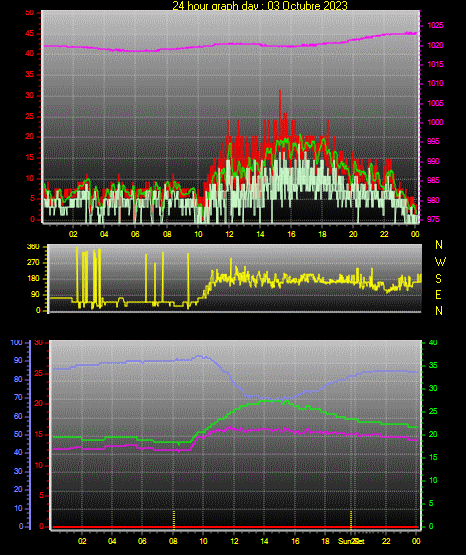Click the sunrise dotted marker near 08
The image size is (466, 555).
coord(173,519)
